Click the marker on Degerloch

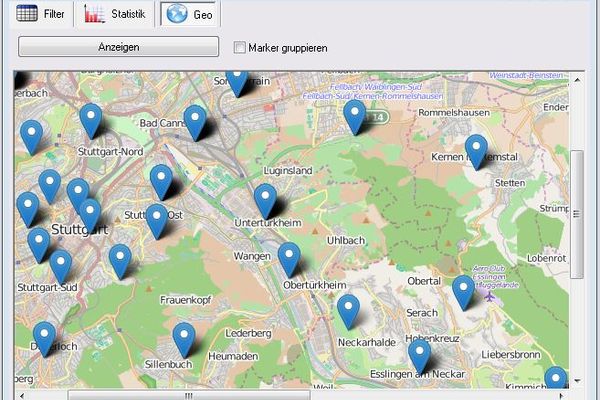[44, 339]
